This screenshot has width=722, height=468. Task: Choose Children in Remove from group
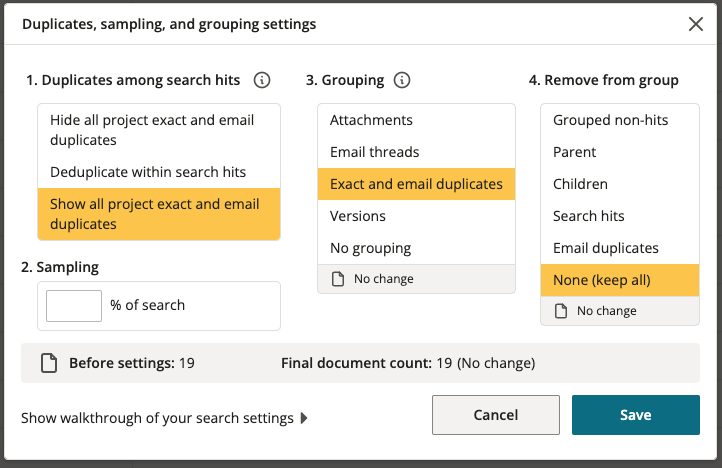pyautogui.click(x=620, y=184)
